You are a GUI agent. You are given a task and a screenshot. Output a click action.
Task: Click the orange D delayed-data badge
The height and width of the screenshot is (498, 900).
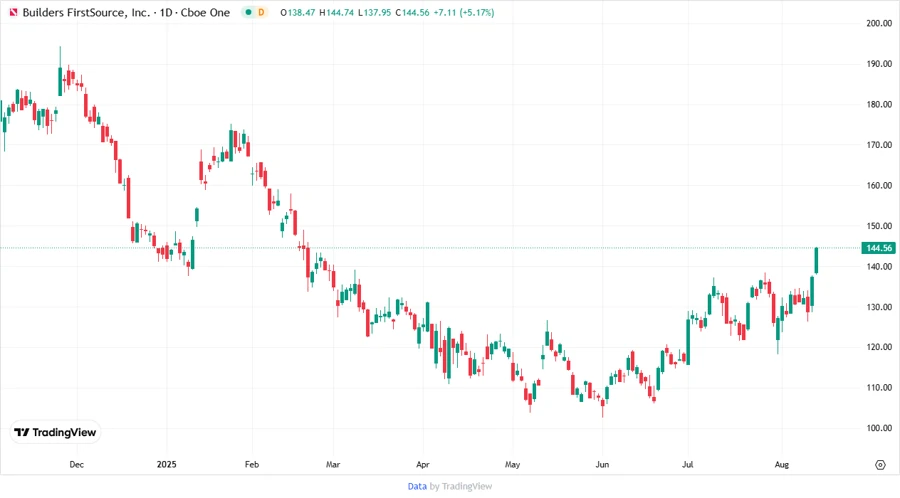click(x=261, y=12)
